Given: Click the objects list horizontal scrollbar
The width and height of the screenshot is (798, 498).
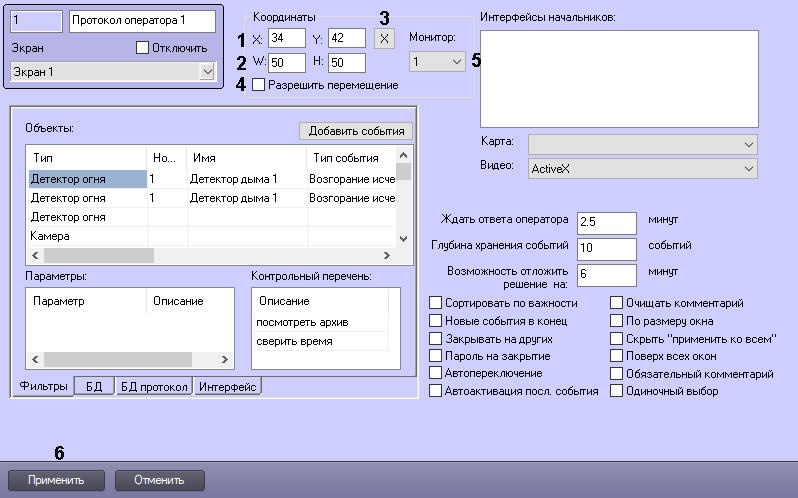Looking at the screenshot, I should (x=150, y=256).
